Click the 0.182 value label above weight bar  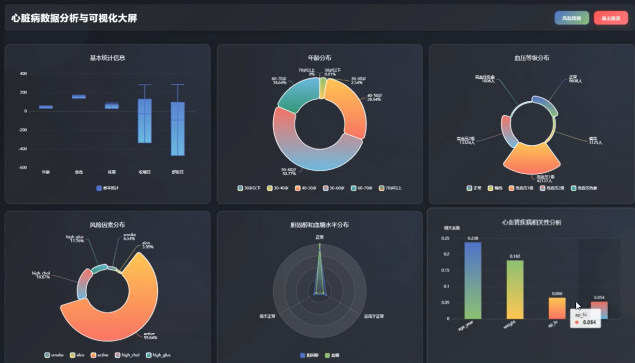(x=515, y=256)
